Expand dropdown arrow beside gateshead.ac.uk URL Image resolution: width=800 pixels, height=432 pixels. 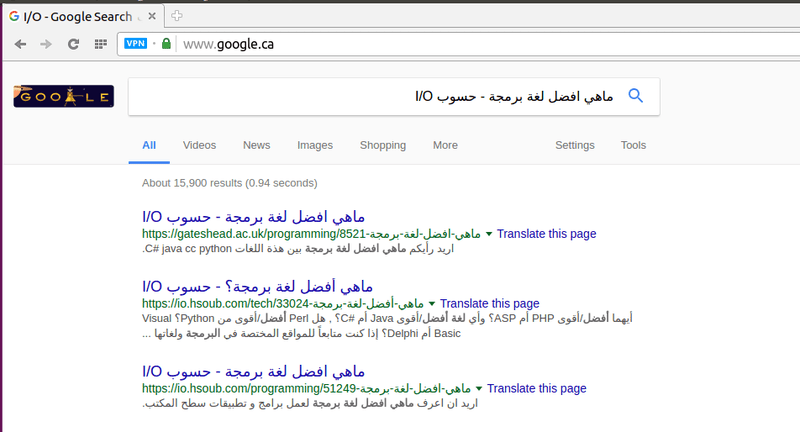coord(488,234)
